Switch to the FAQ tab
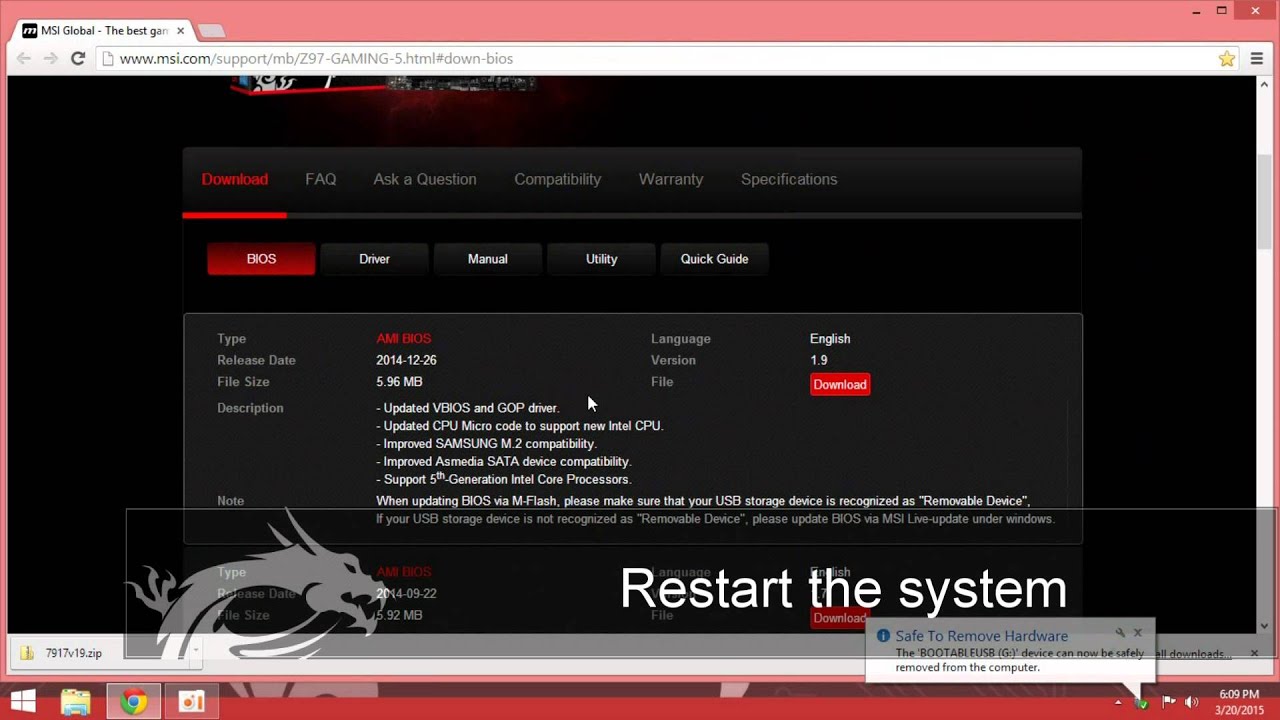The height and width of the screenshot is (720, 1280). [320, 179]
